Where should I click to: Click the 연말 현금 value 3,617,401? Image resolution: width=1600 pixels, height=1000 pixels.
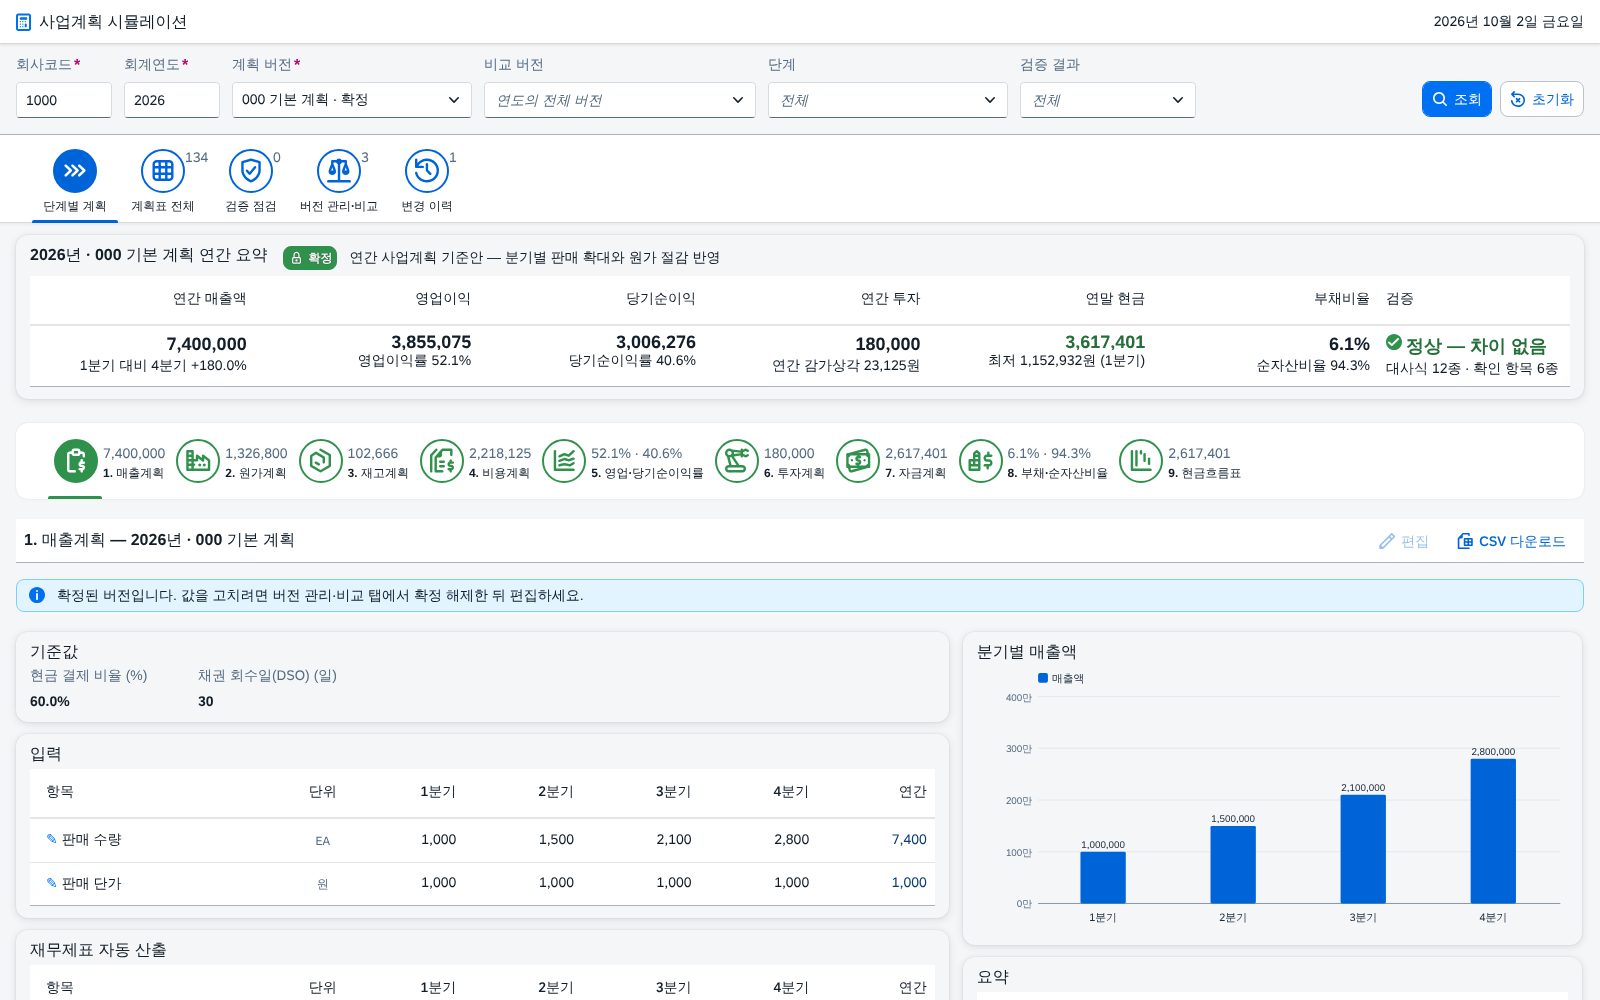pyautogui.click(x=1105, y=342)
